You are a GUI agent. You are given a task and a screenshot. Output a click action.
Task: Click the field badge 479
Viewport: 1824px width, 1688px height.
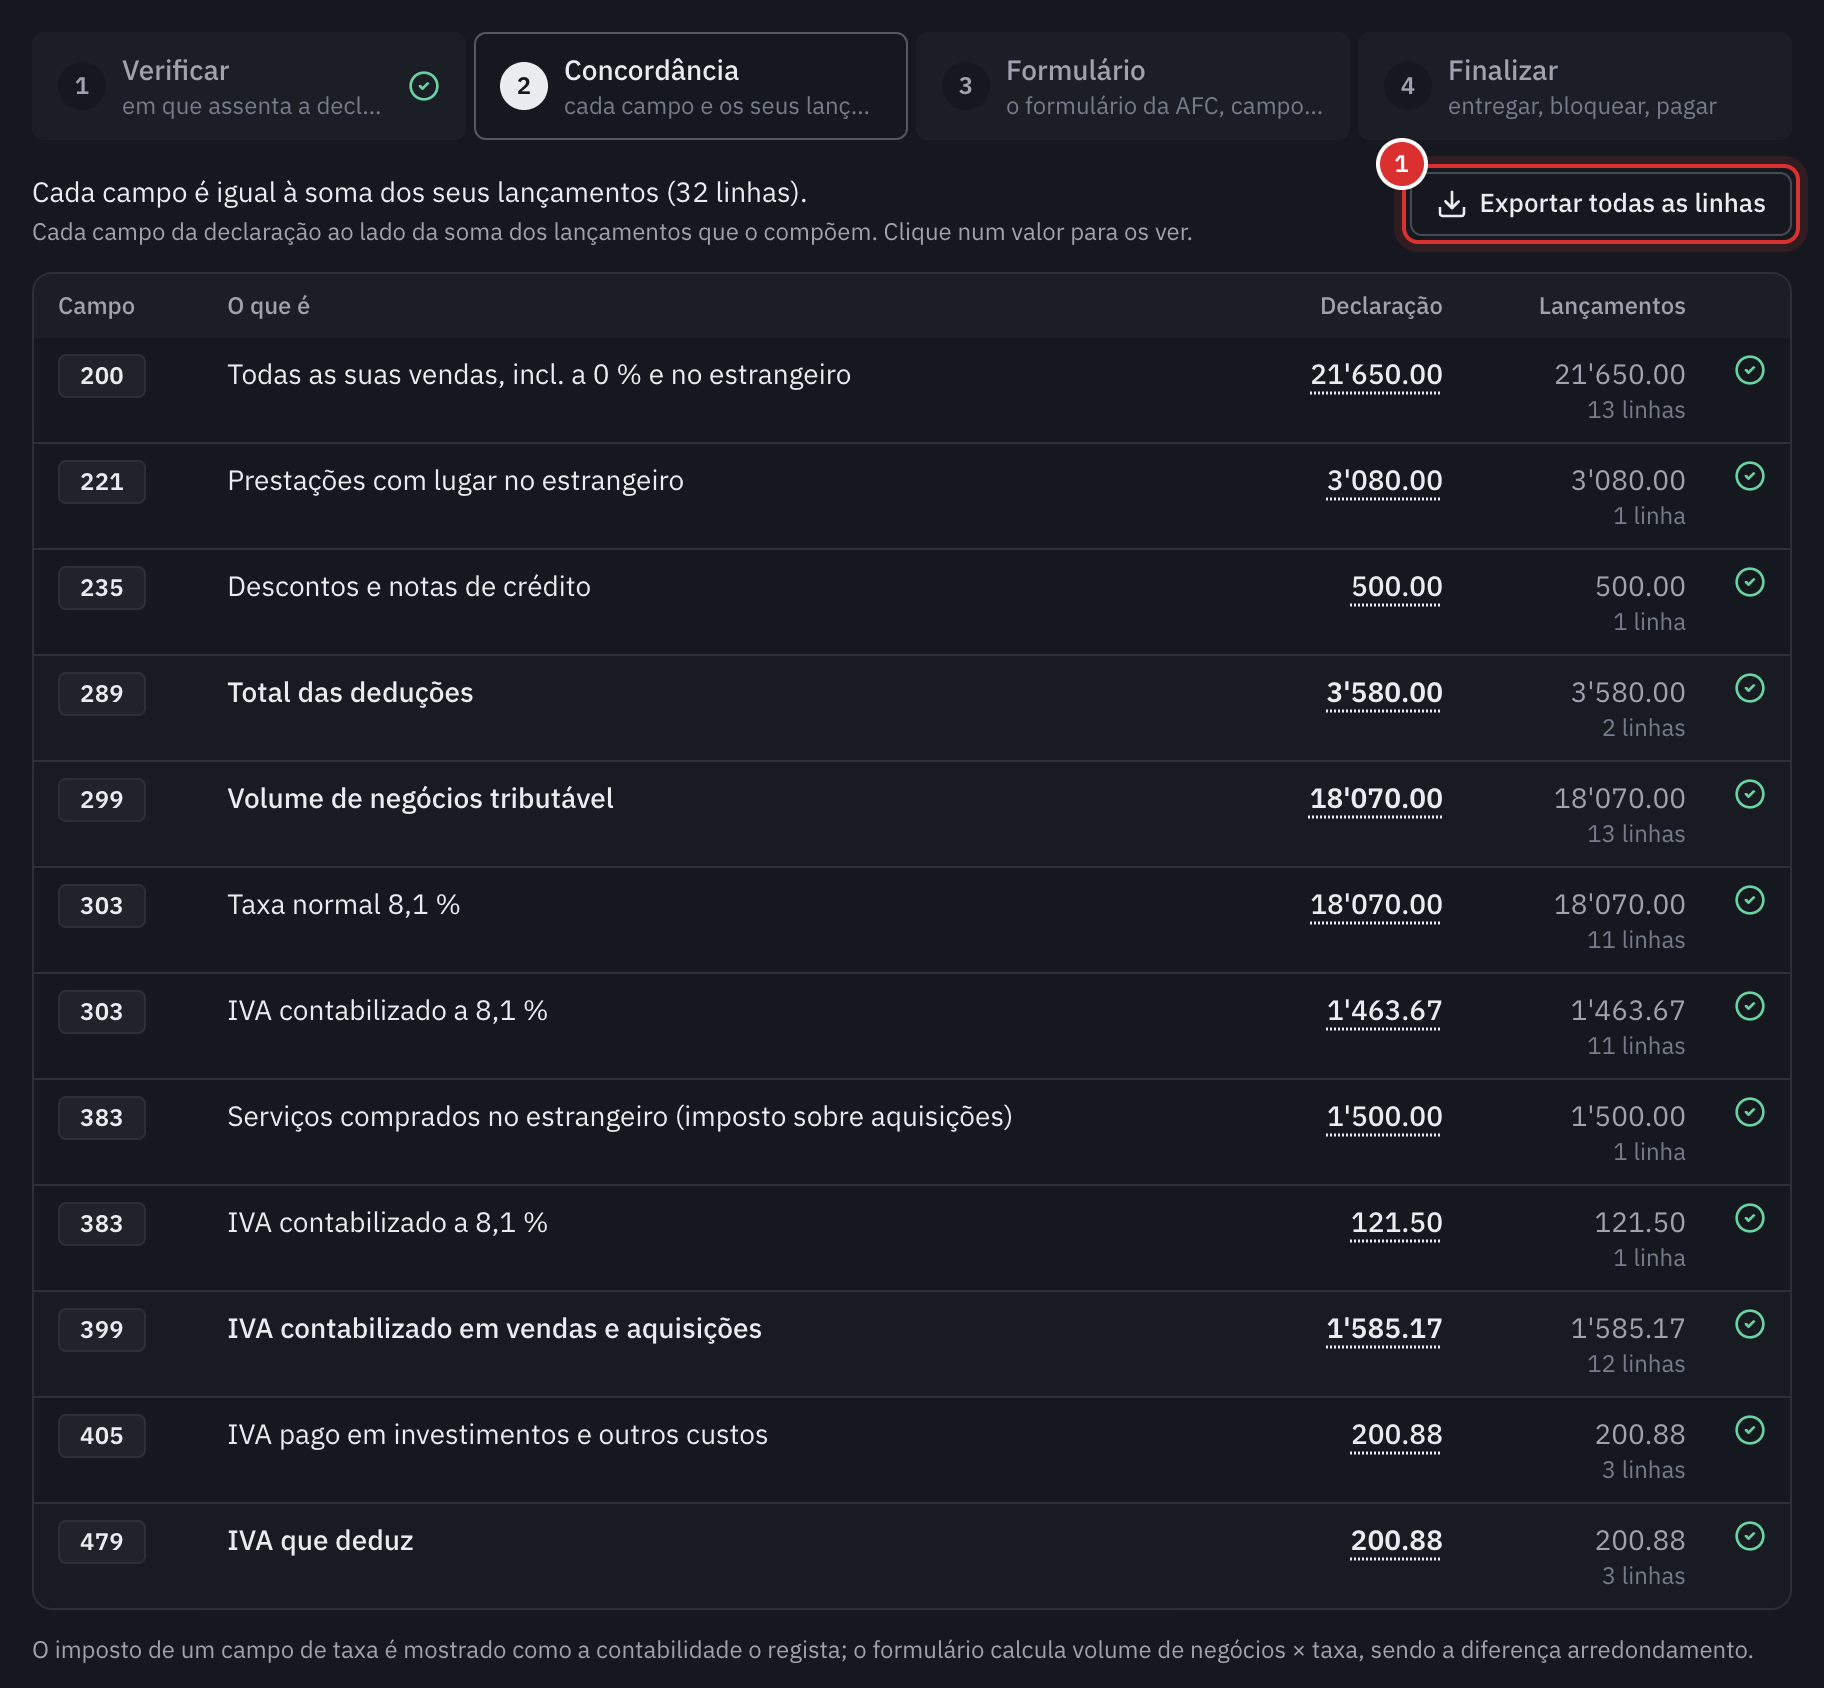(102, 1542)
